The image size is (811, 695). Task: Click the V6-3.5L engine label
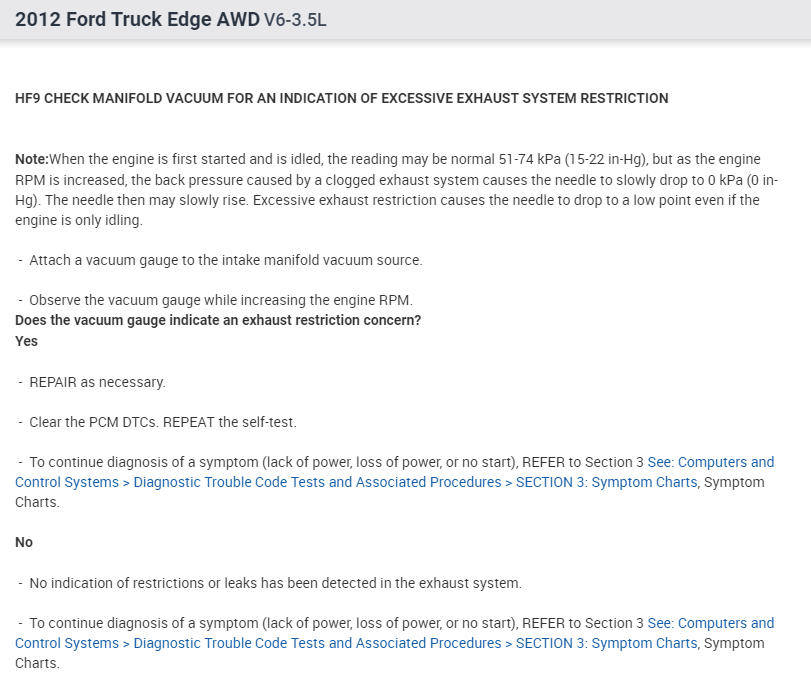[295, 21]
